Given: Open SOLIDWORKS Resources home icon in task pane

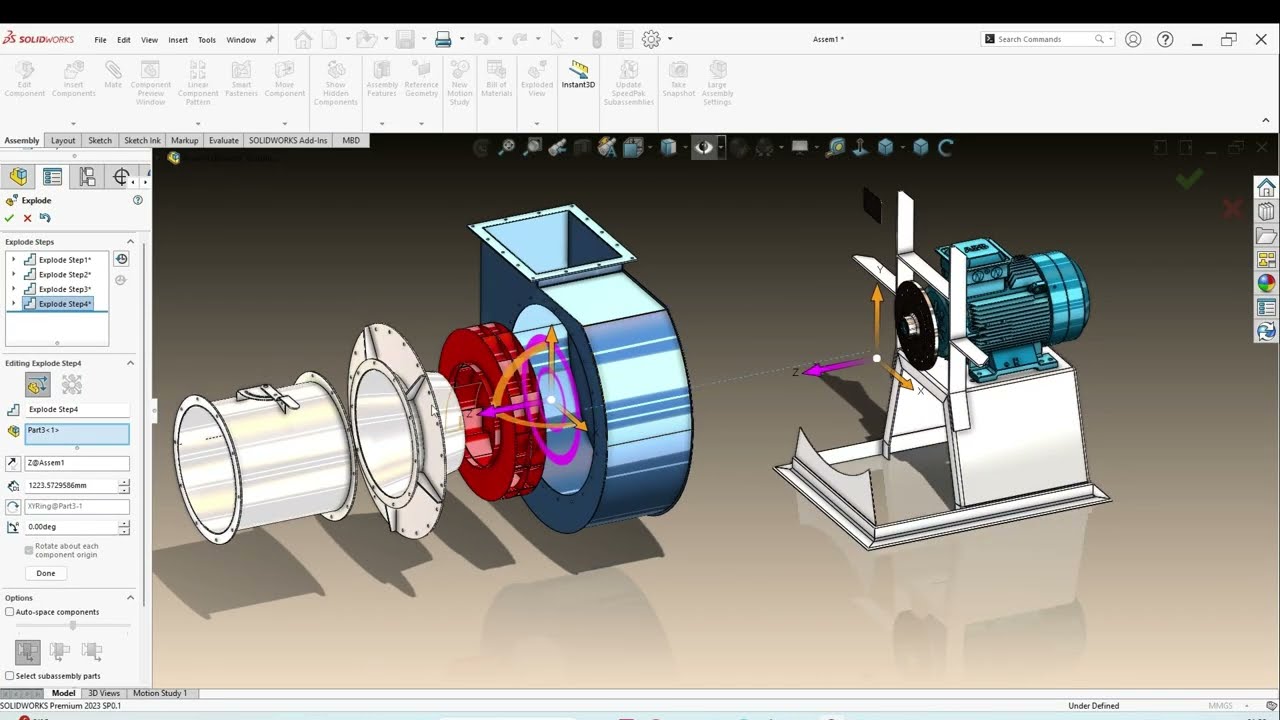Looking at the screenshot, I should point(1266,188).
